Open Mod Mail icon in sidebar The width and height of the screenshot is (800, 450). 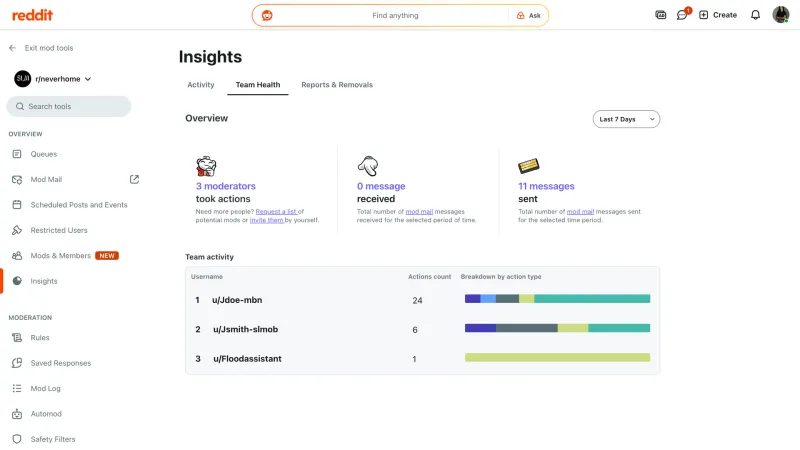pos(17,180)
